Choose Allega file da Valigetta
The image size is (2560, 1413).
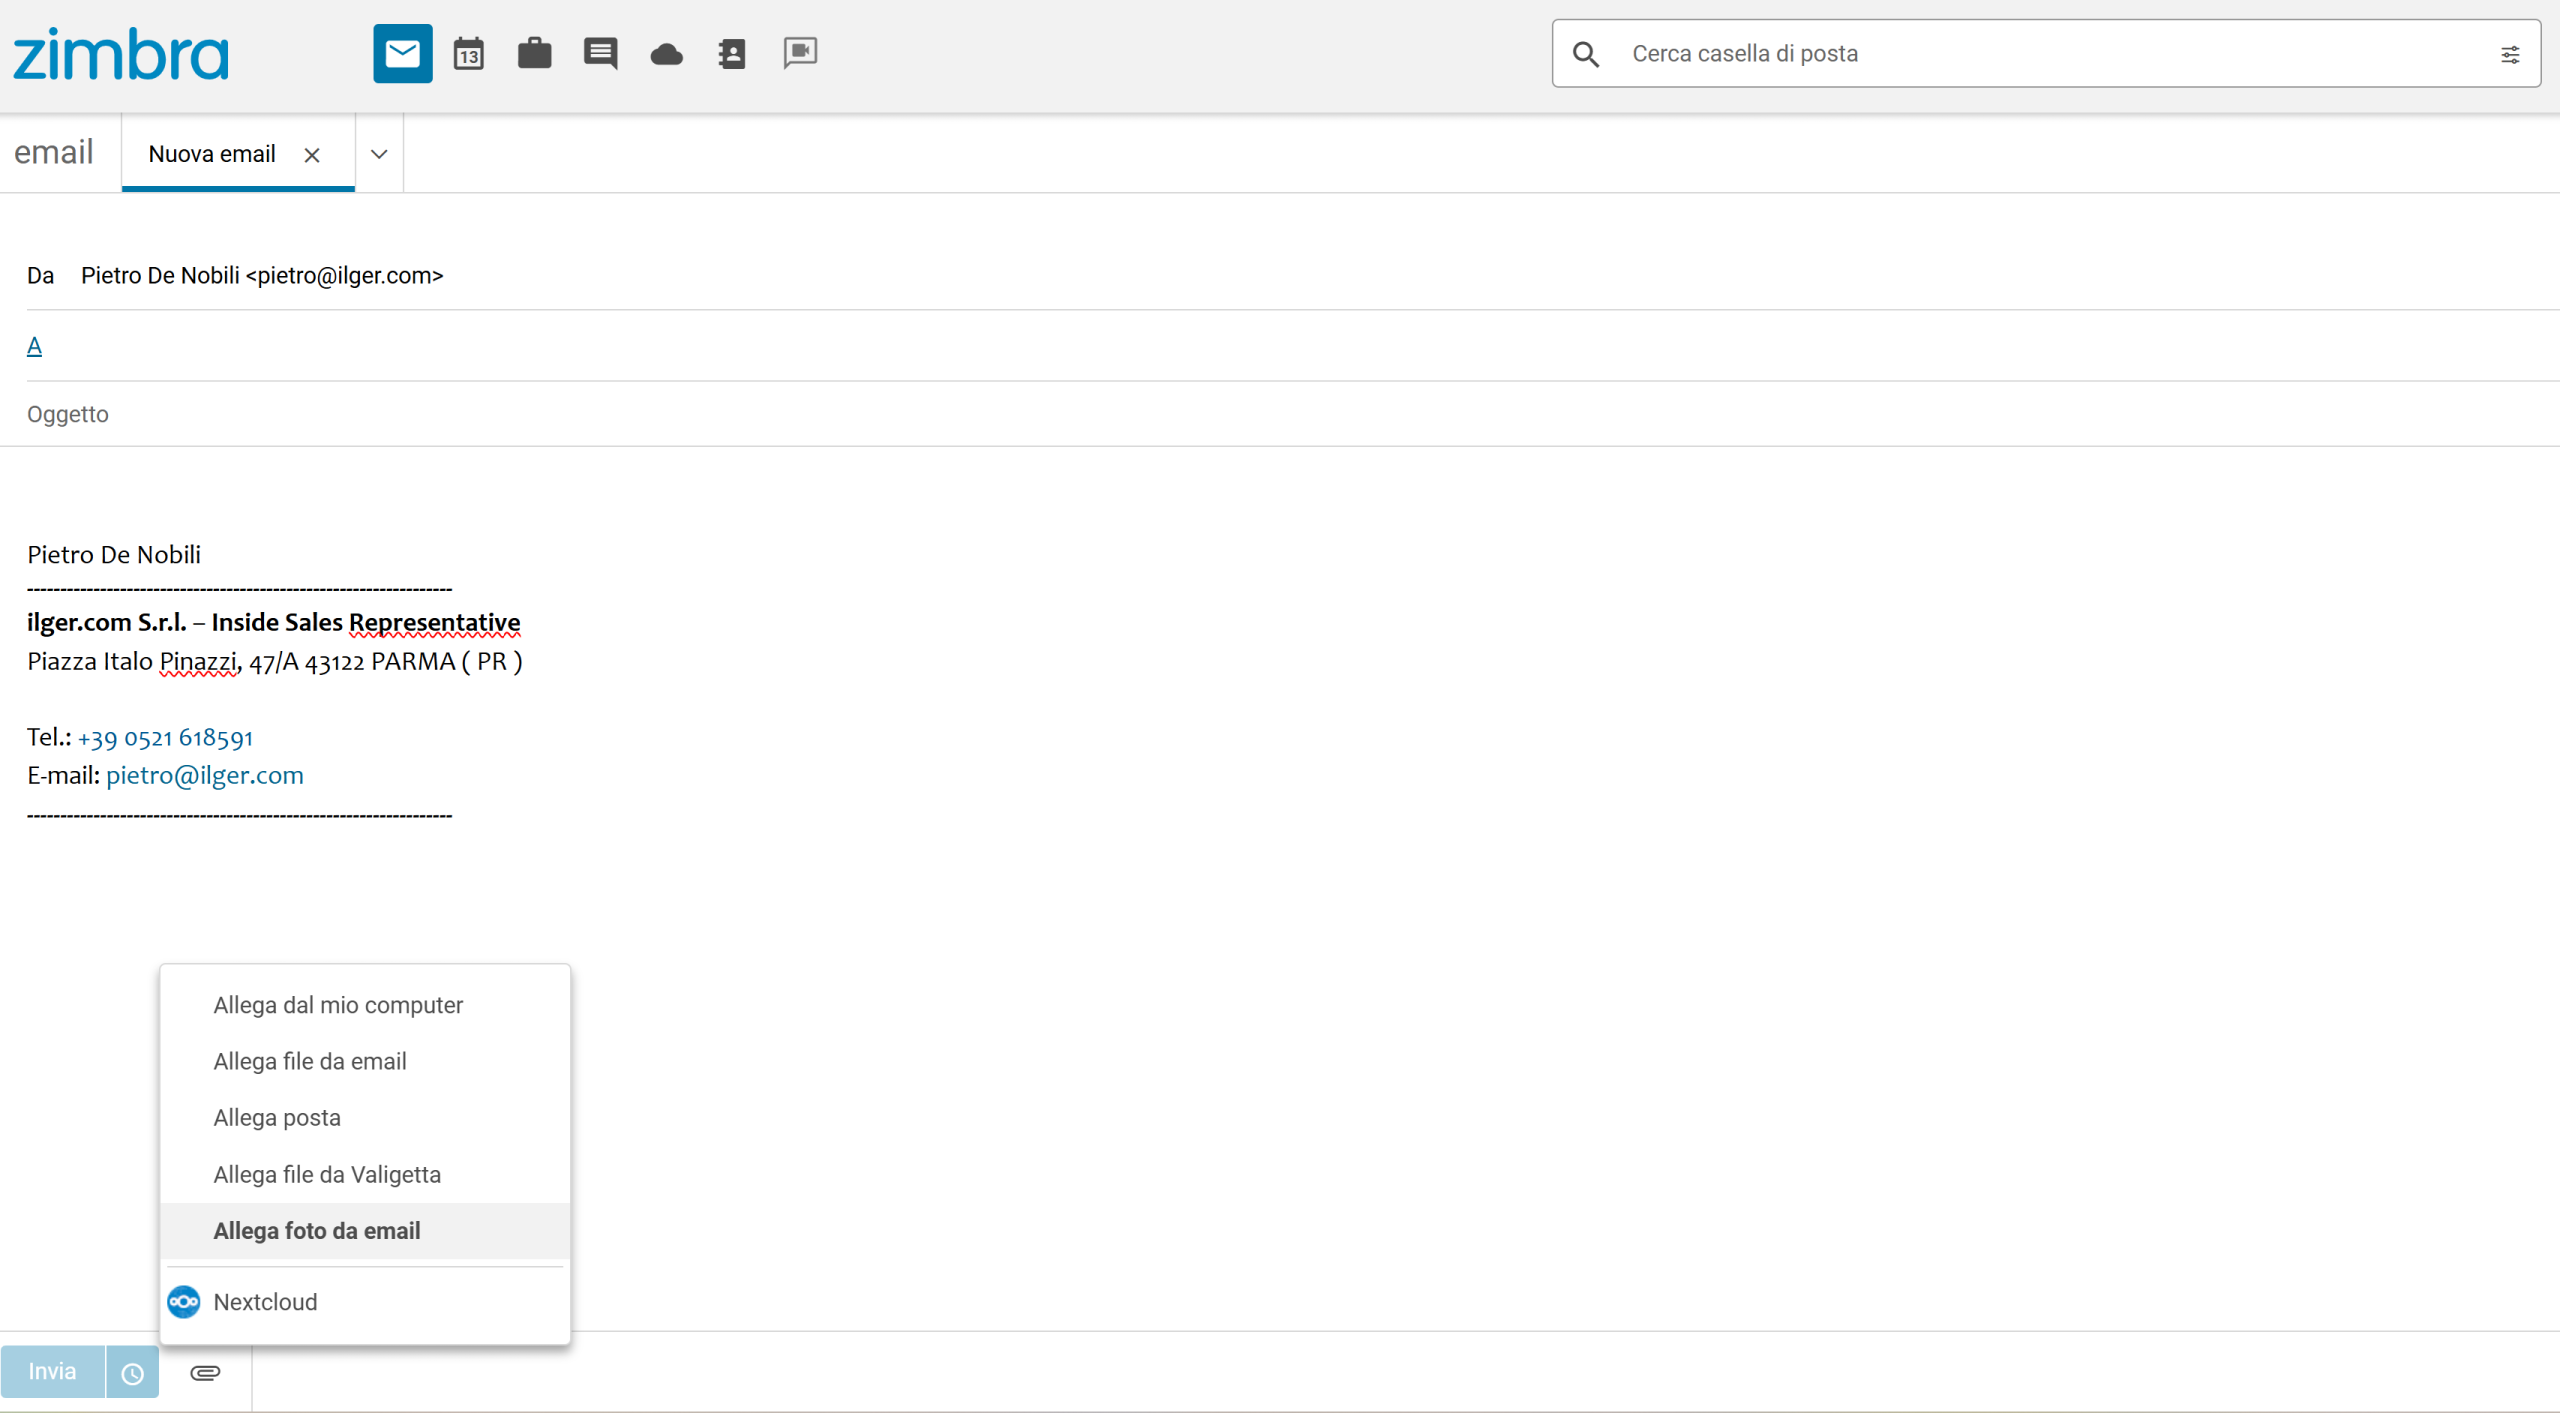click(327, 1174)
